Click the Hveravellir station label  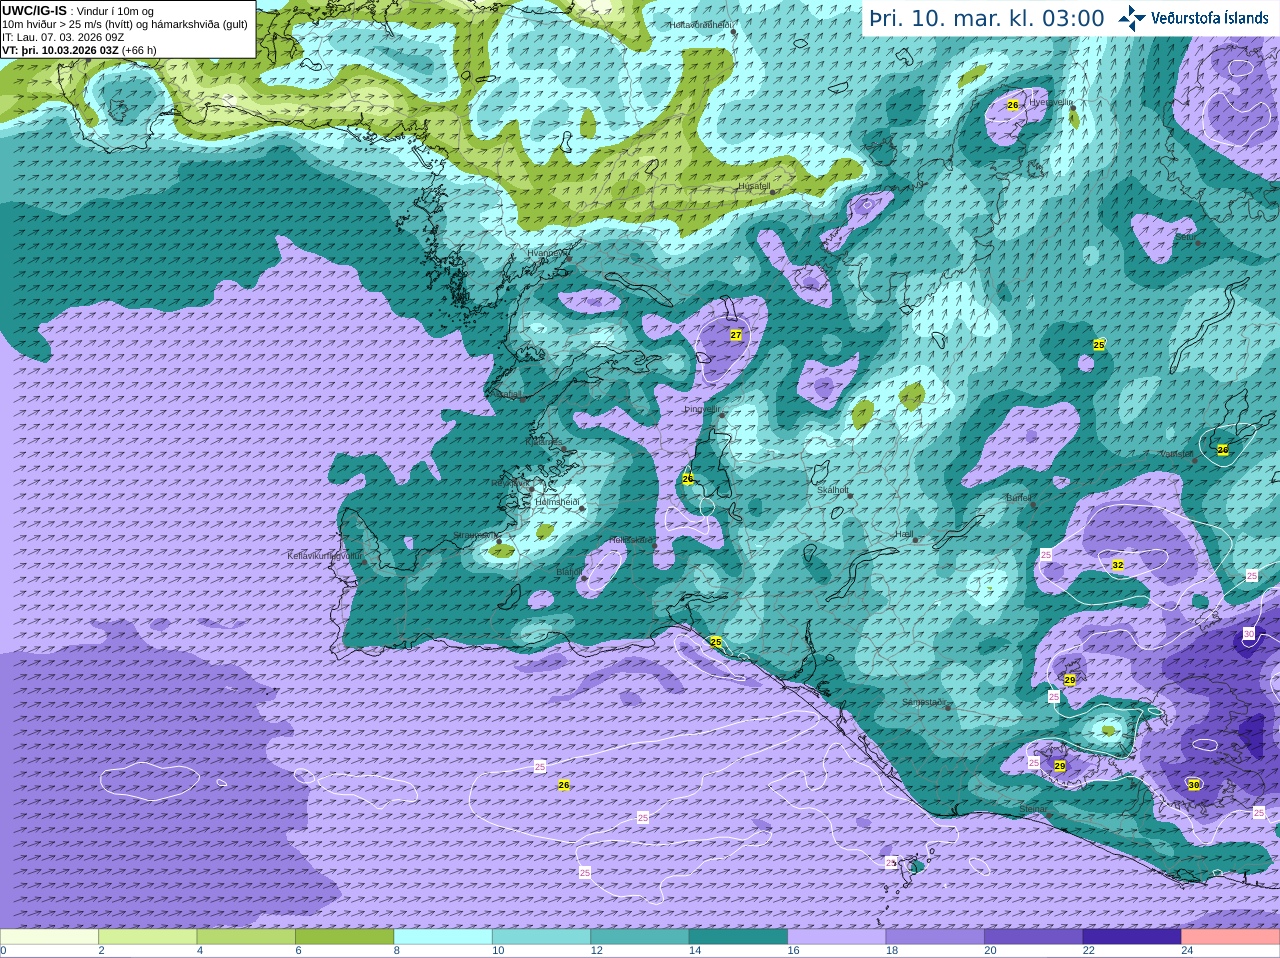tap(1050, 101)
